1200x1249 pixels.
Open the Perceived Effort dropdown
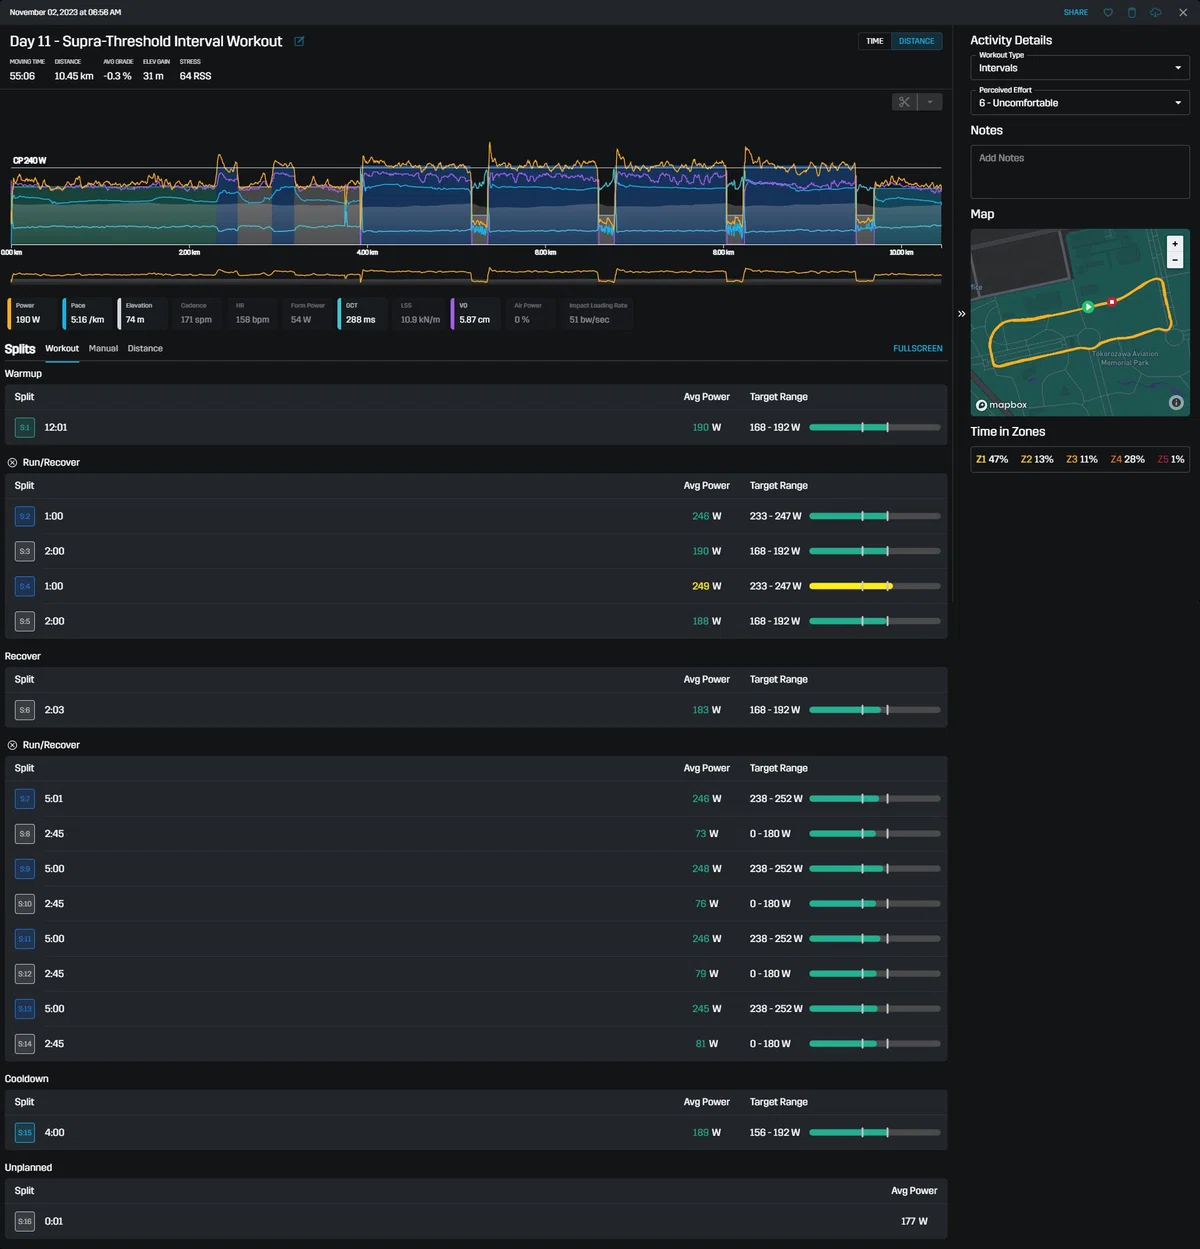1080,102
